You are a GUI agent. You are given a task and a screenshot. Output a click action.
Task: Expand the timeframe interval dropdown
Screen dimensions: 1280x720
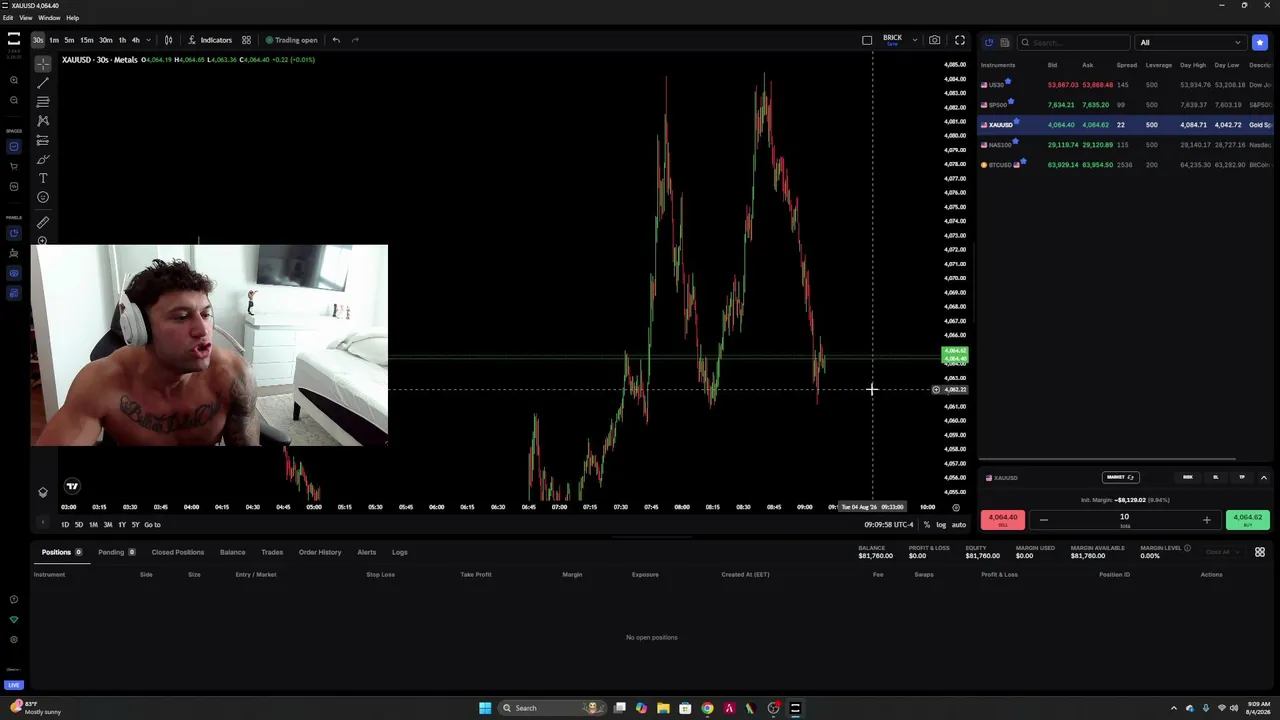(x=148, y=40)
